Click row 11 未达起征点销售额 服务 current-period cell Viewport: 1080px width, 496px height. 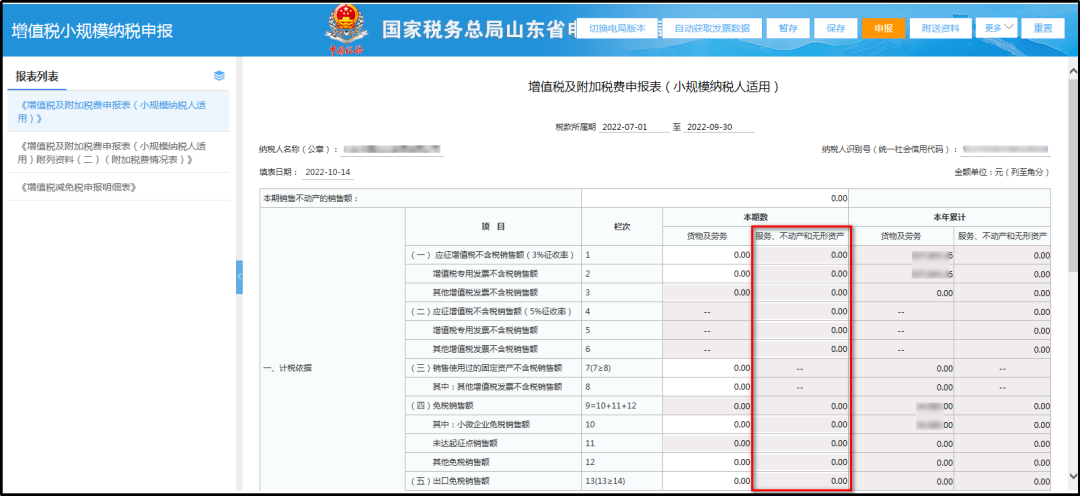(800, 443)
